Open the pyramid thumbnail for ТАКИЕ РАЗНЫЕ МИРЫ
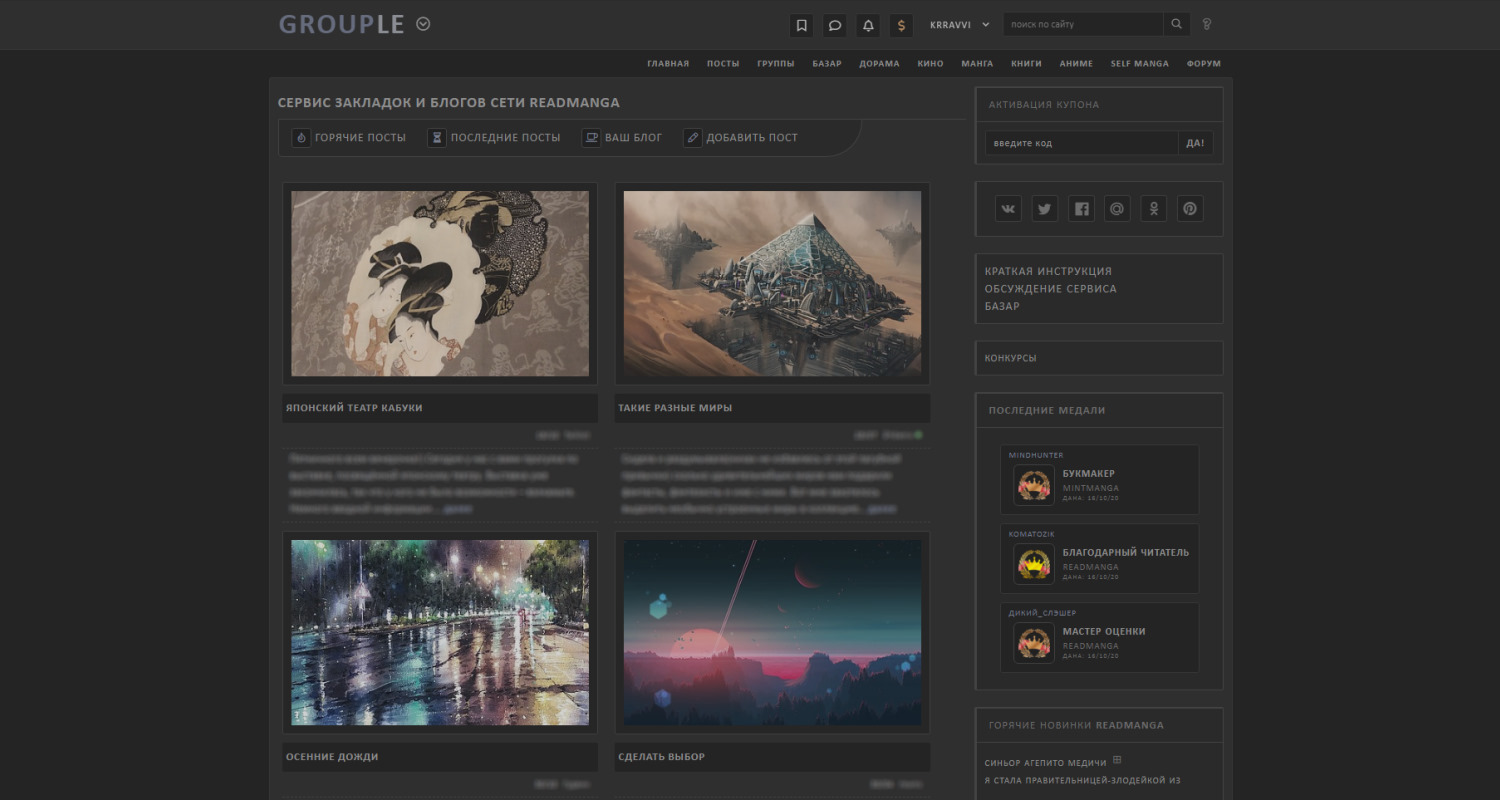The width and height of the screenshot is (1500, 800). pos(772,284)
